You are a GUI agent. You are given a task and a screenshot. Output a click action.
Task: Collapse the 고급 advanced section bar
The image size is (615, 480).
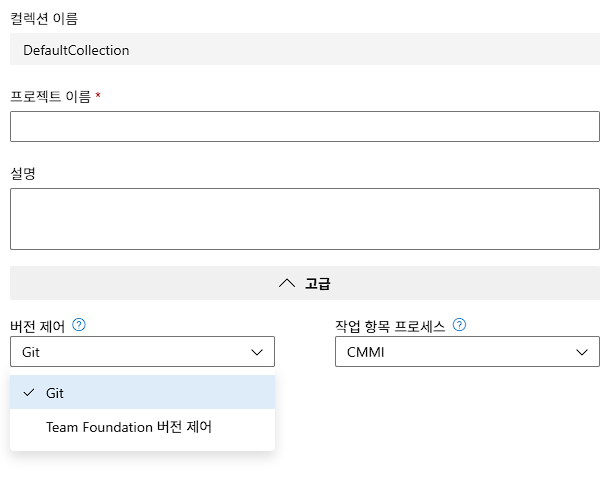pyautogui.click(x=305, y=283)
